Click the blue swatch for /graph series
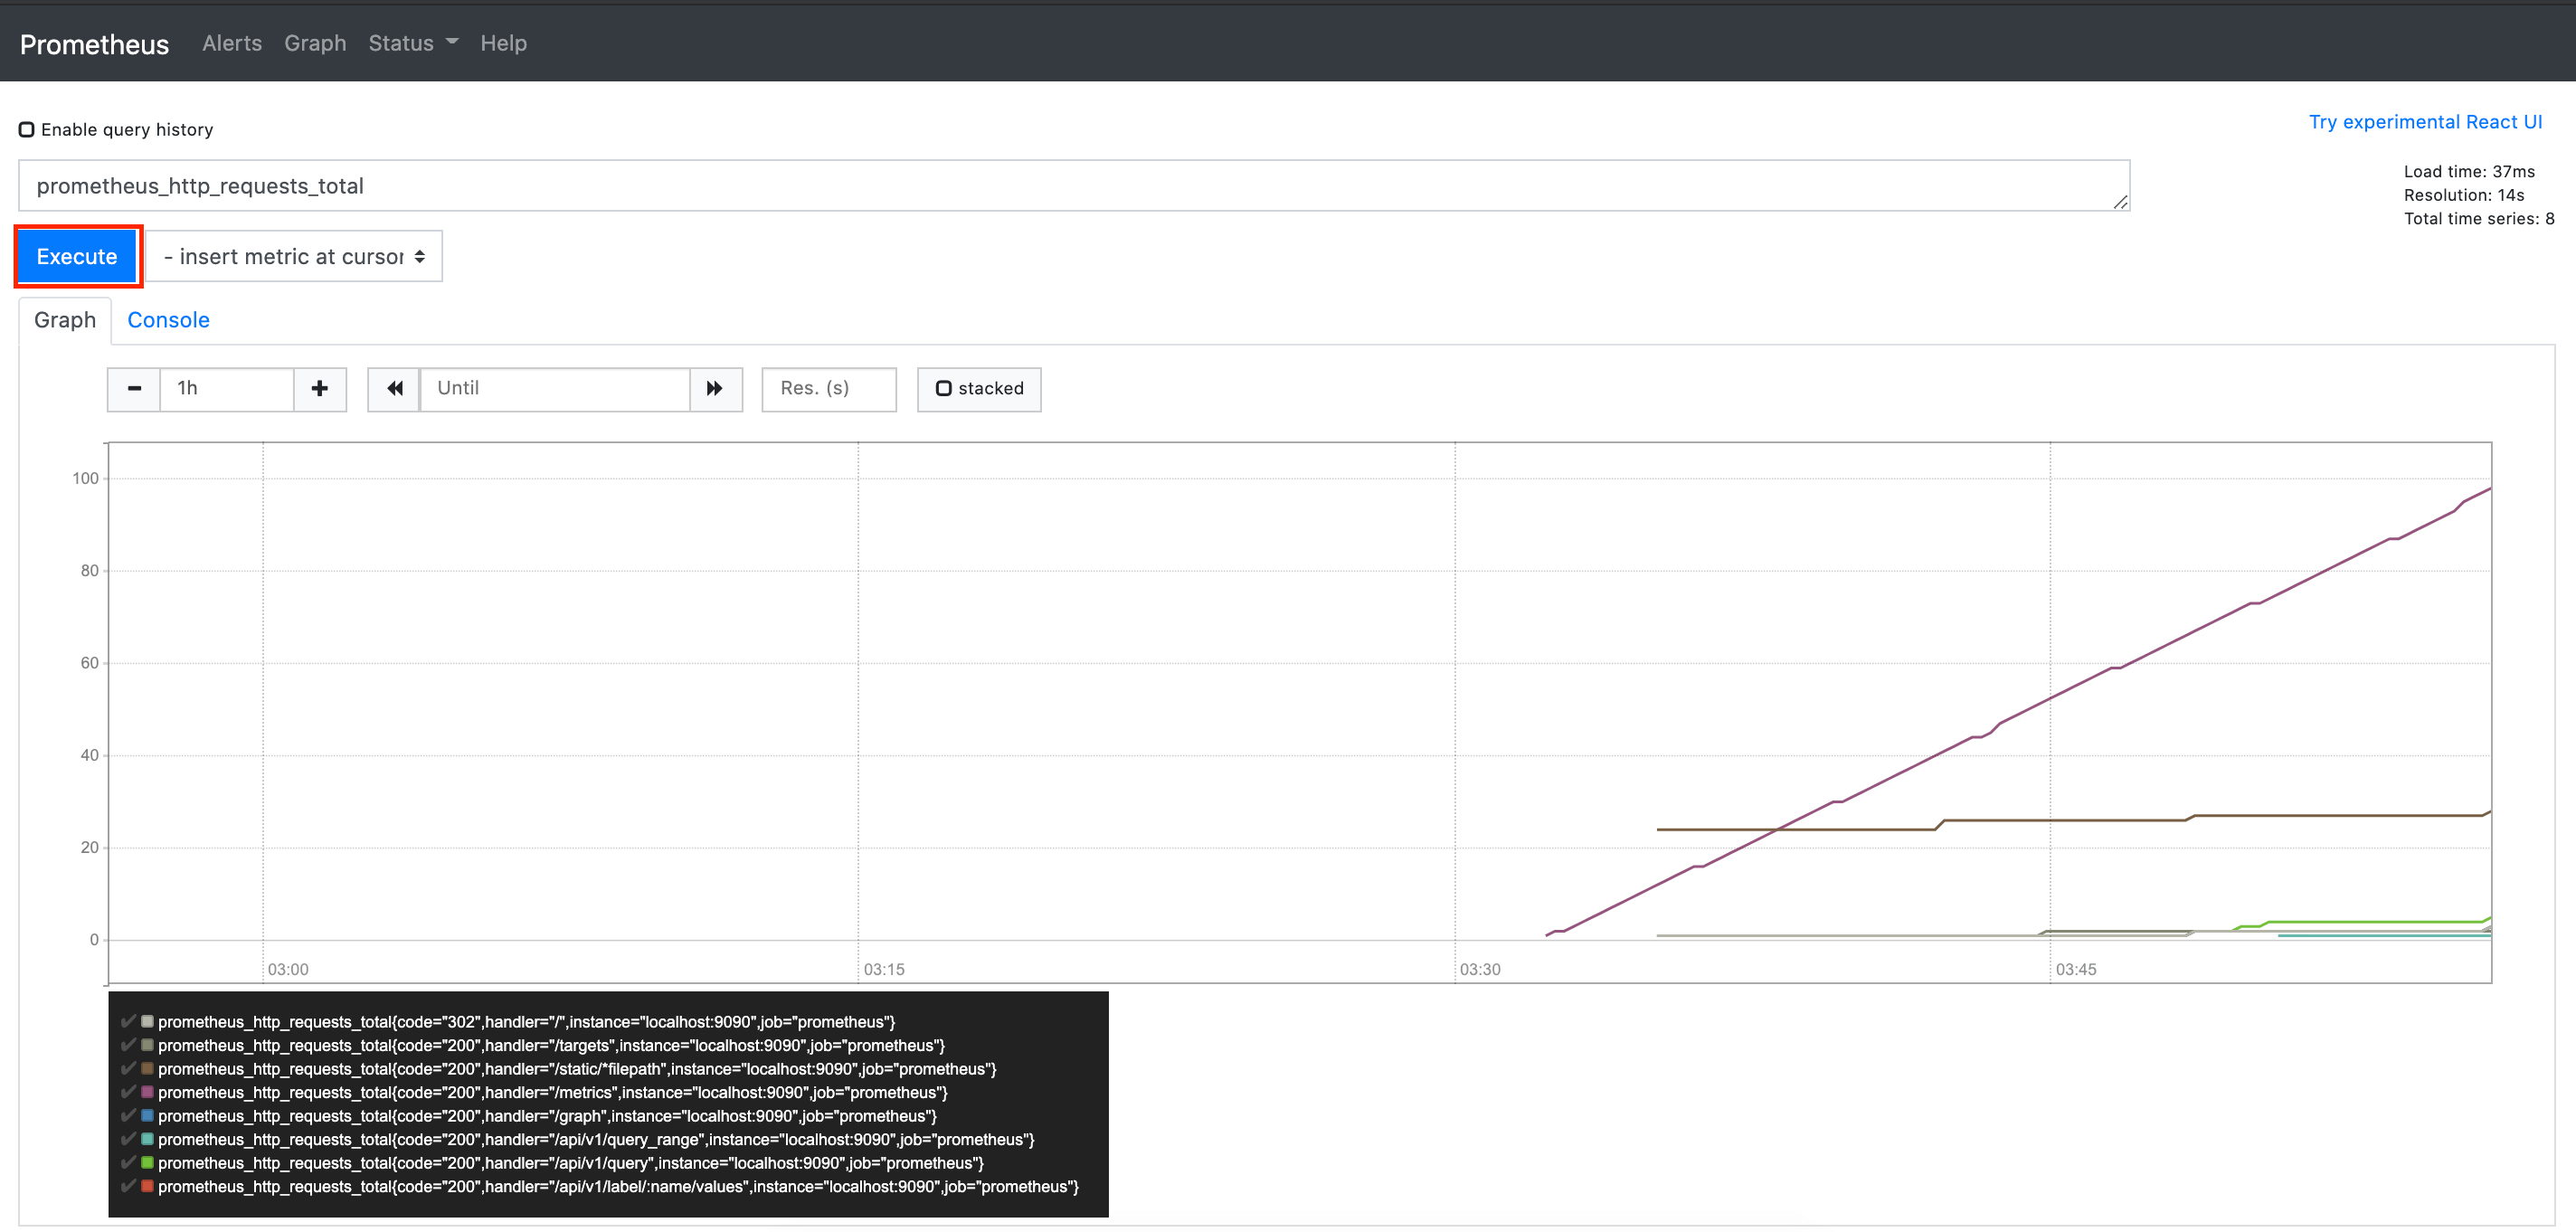This screenshot has height=1232, width=2576. 147,1115
